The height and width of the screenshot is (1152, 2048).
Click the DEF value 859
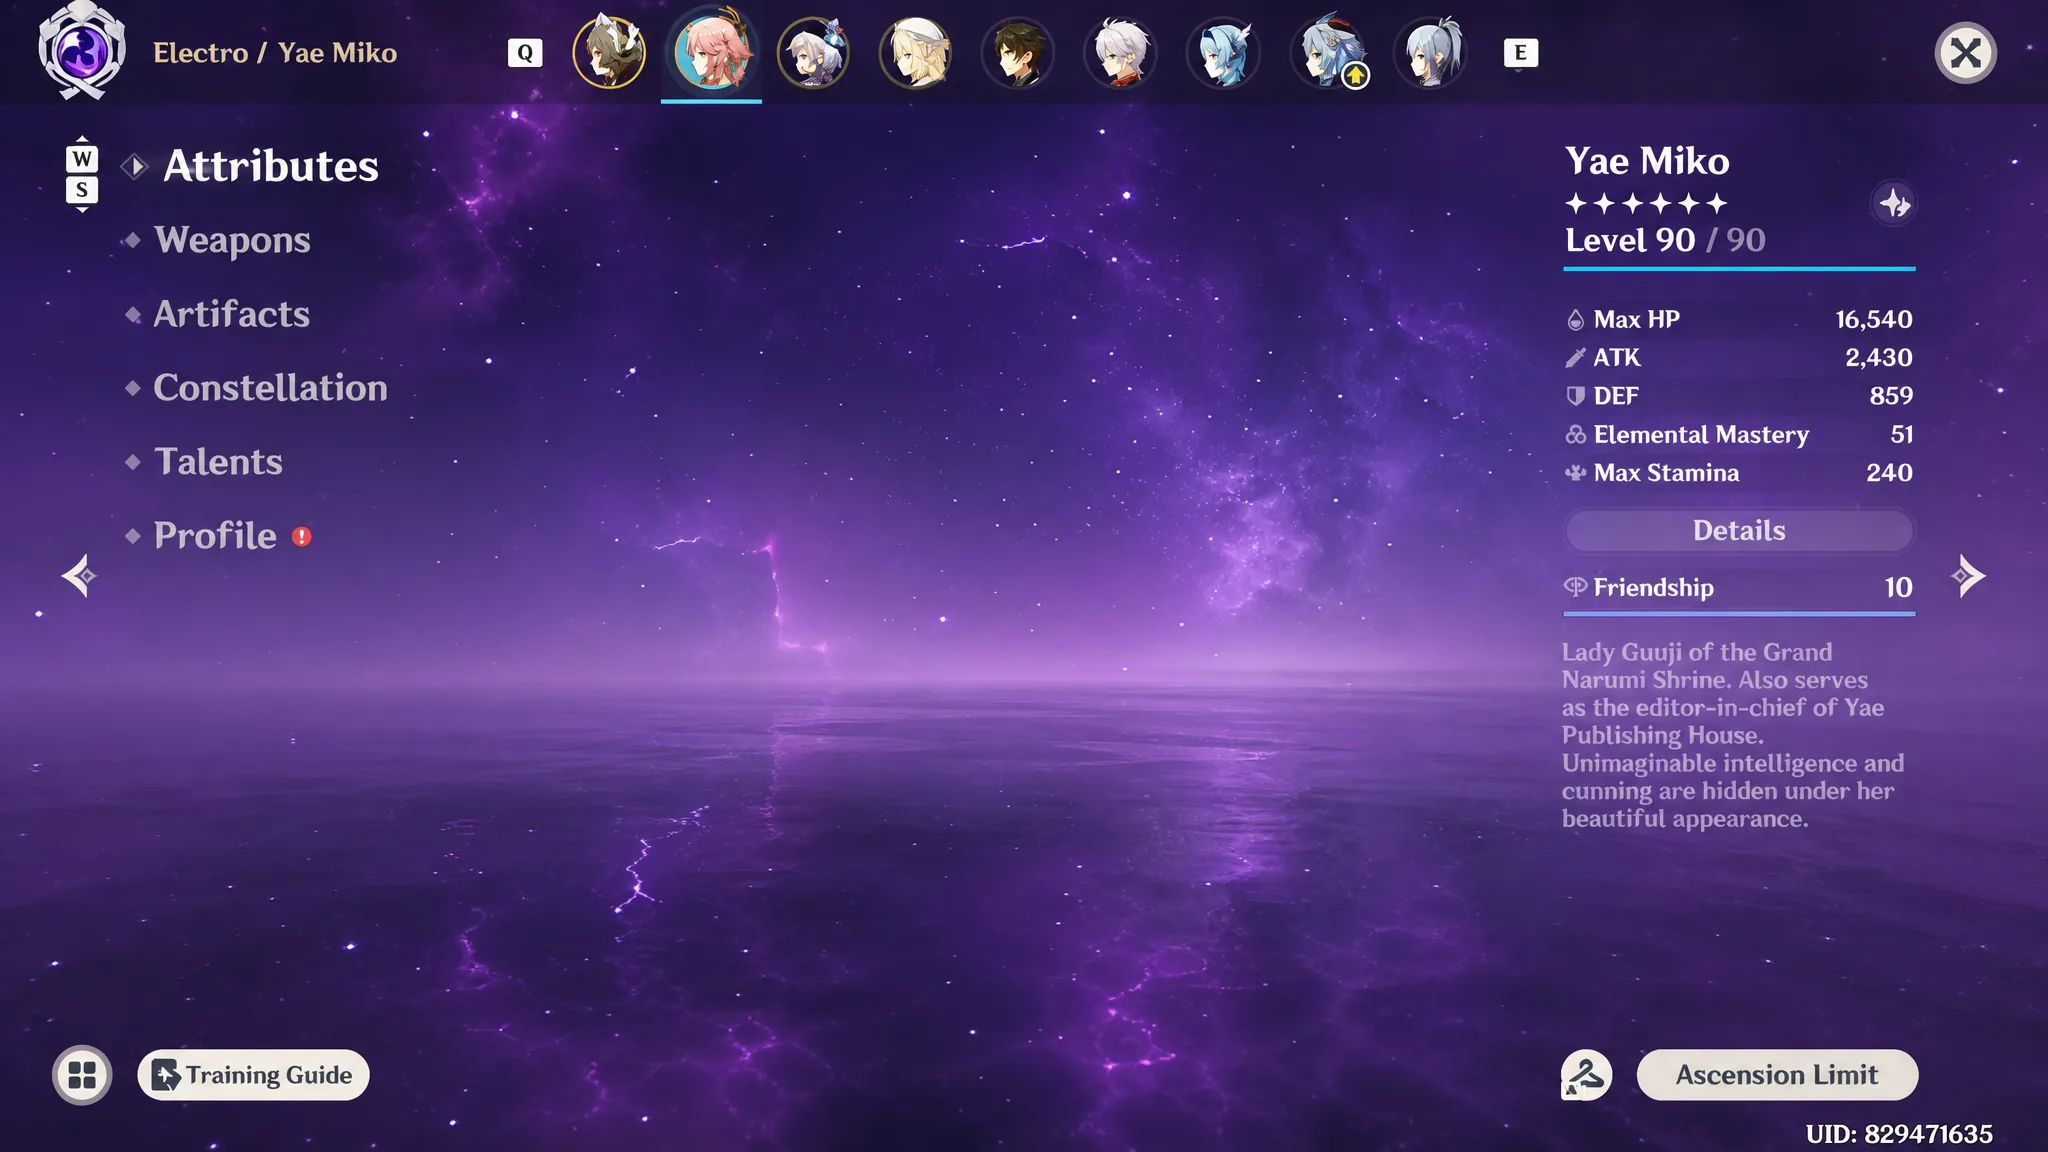(1891, 396)
